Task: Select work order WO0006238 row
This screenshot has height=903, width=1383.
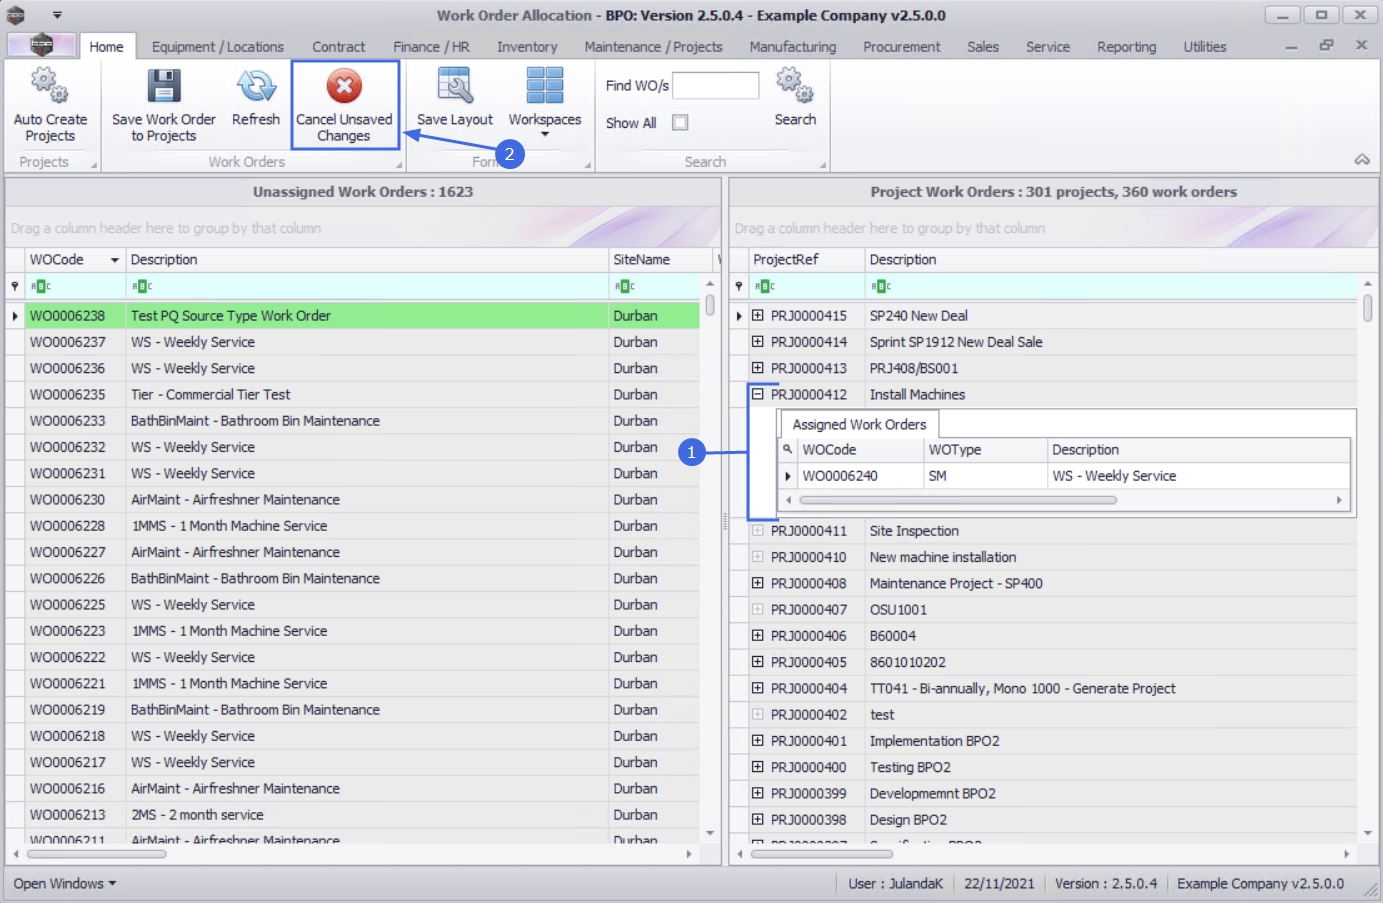Action: 360,315
